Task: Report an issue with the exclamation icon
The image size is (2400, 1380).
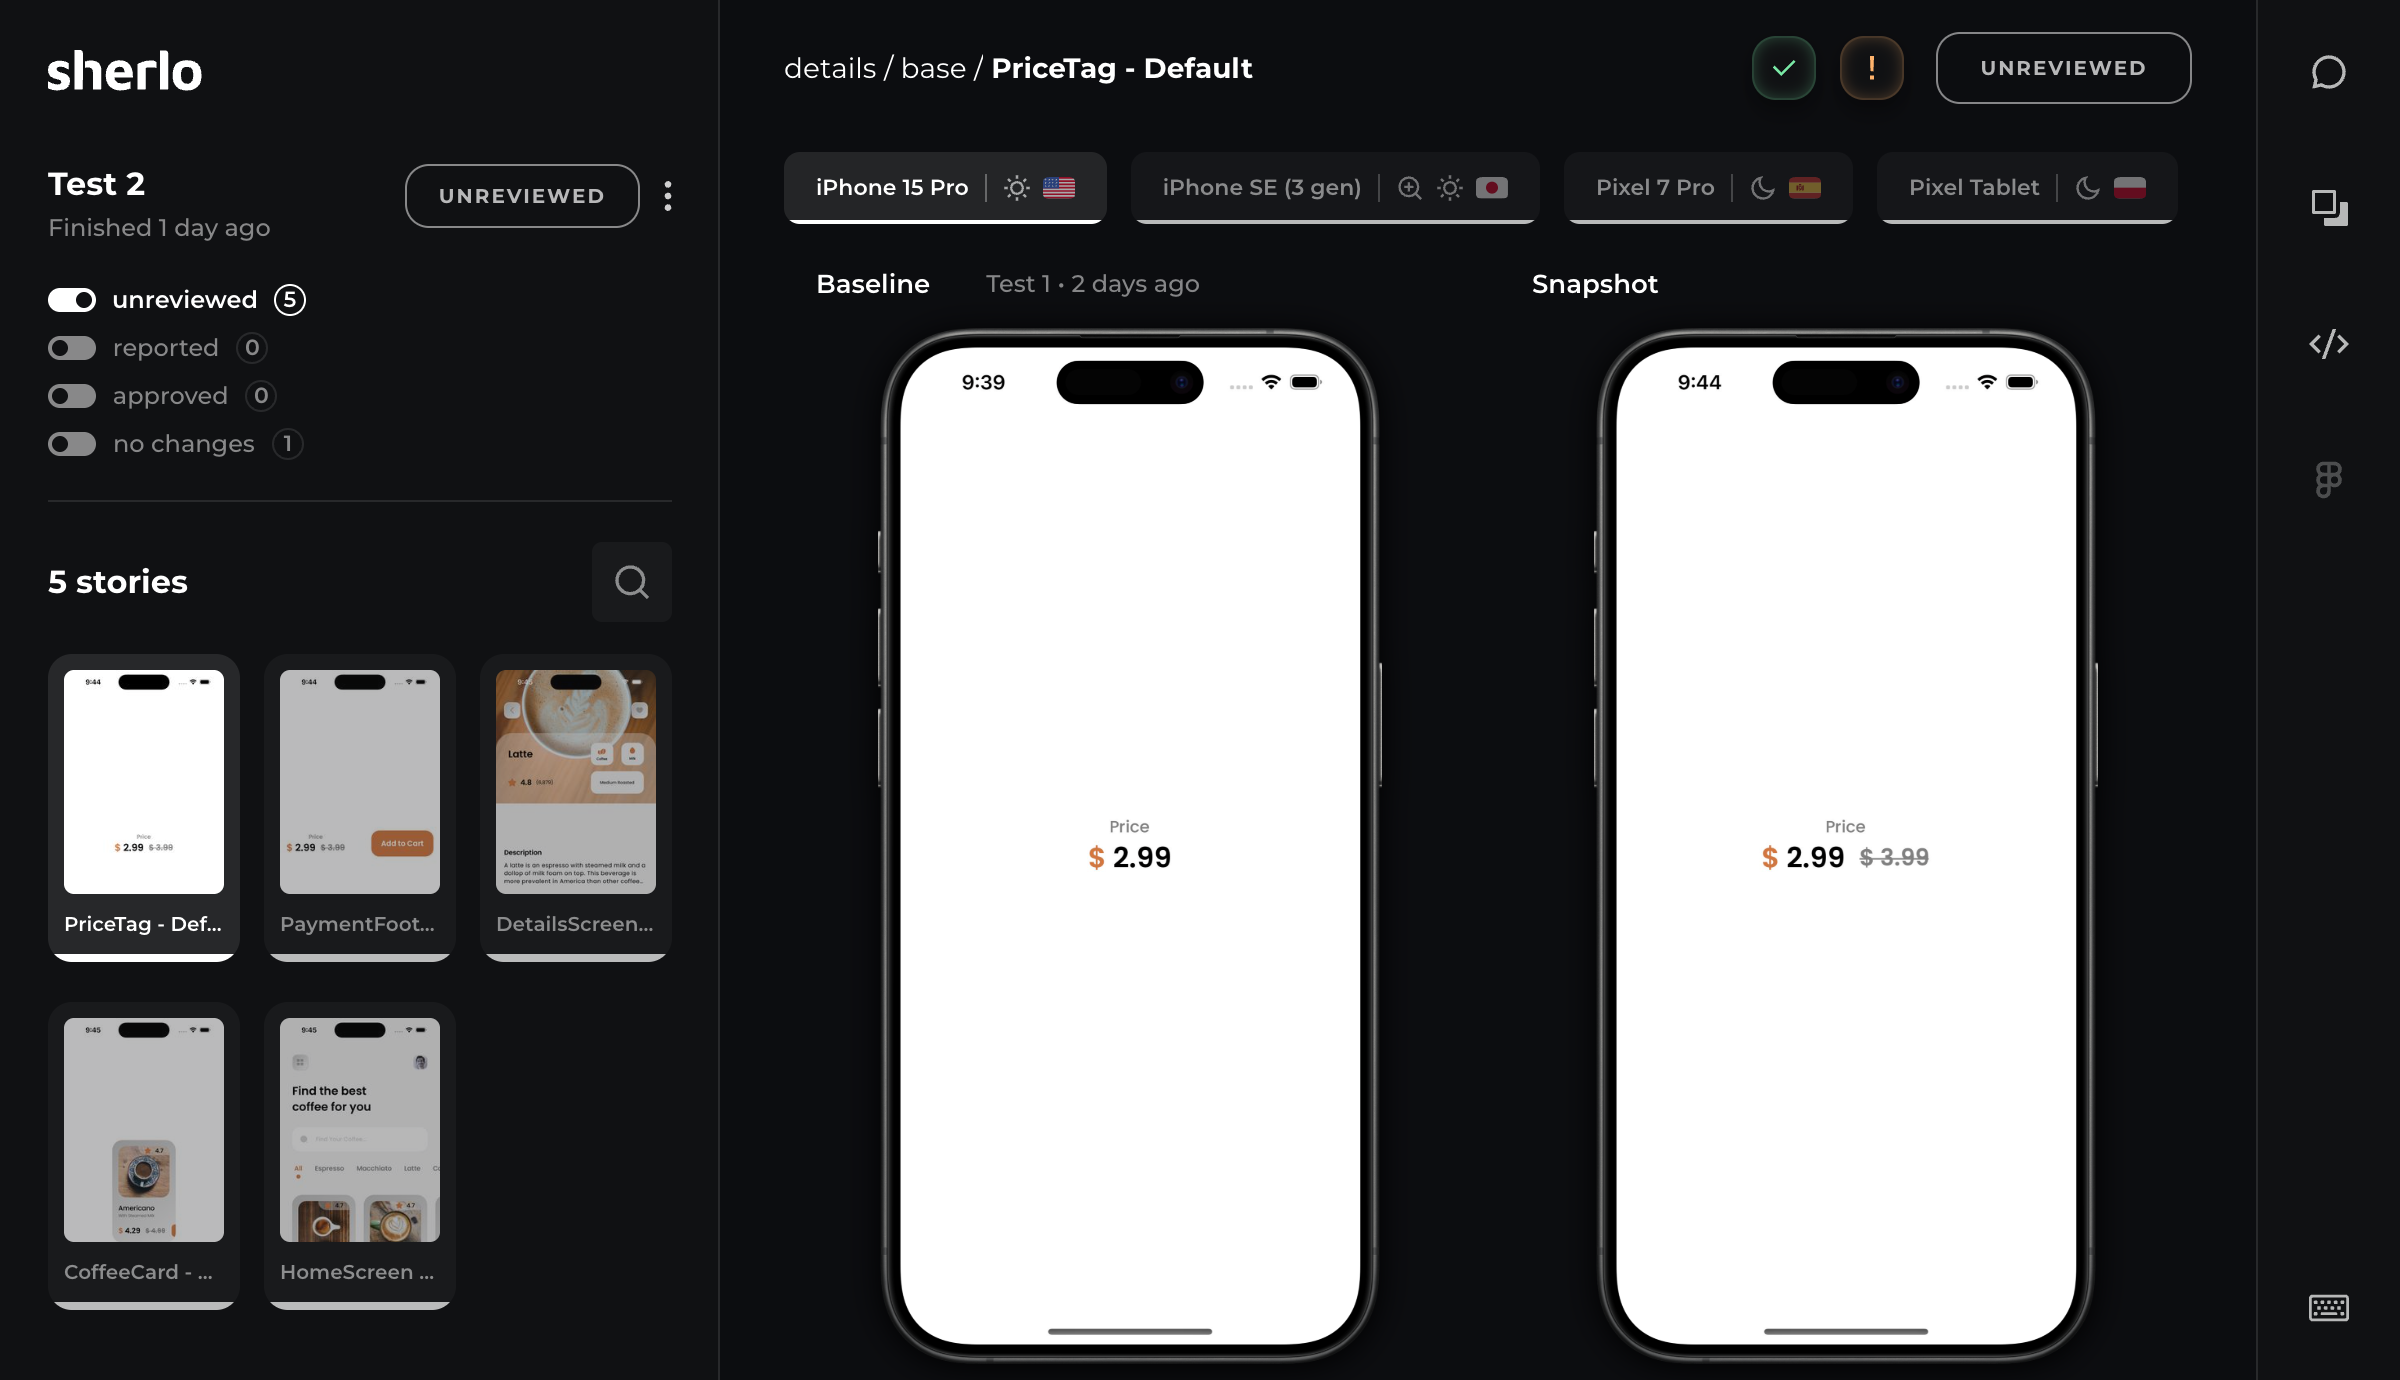Action: pyautogui.click(x=1871, y=68)
